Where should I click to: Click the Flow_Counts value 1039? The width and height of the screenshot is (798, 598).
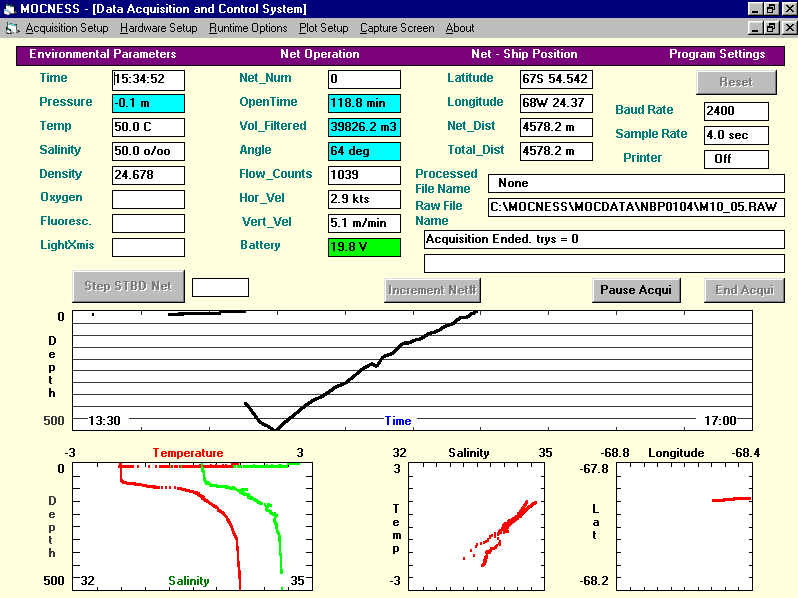pos(364,175)
